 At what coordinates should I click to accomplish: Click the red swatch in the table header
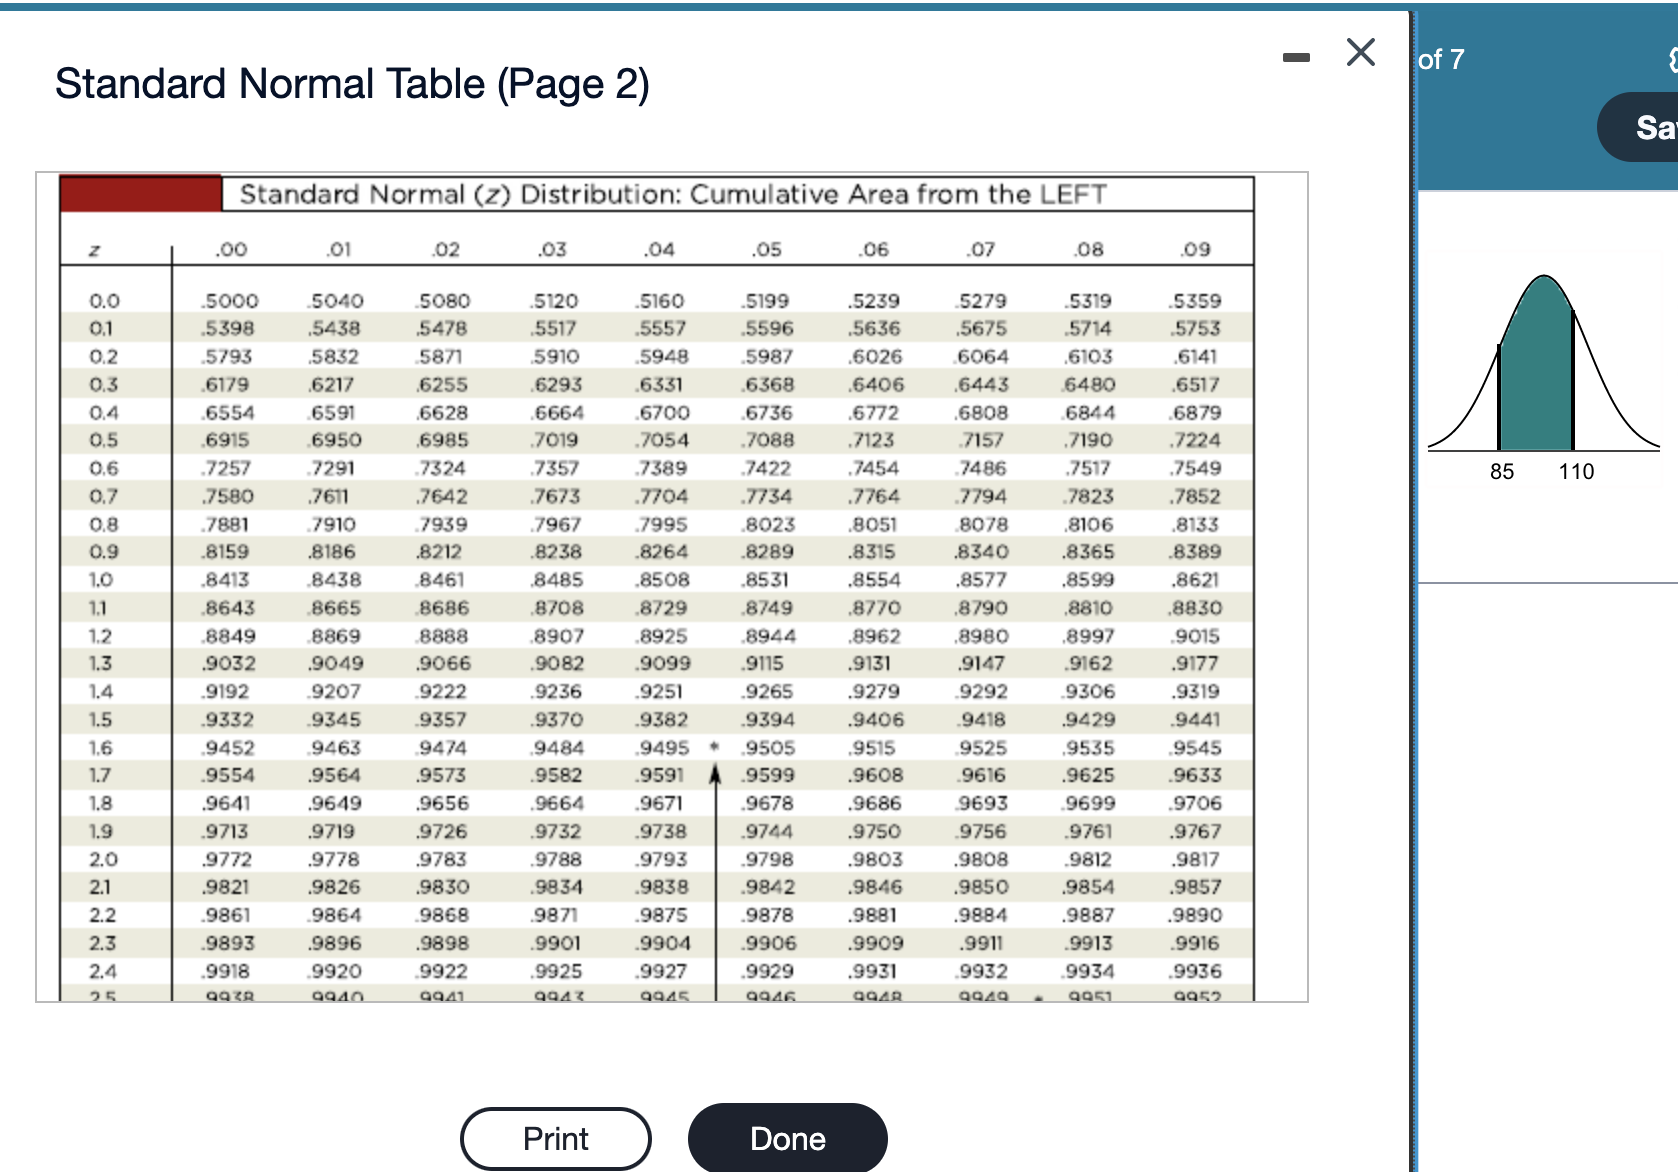click(138, 194)
